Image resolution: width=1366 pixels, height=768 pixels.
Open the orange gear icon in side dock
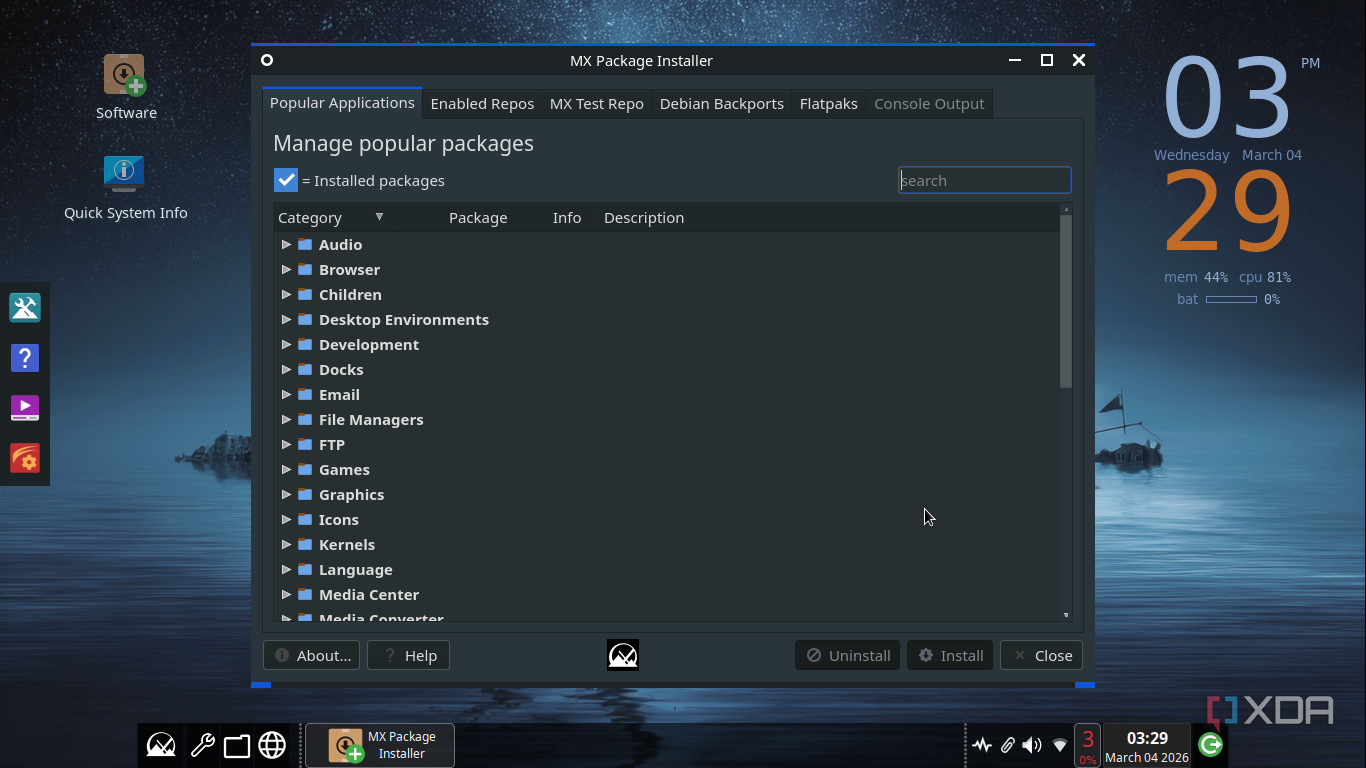[x=25, y=458]
